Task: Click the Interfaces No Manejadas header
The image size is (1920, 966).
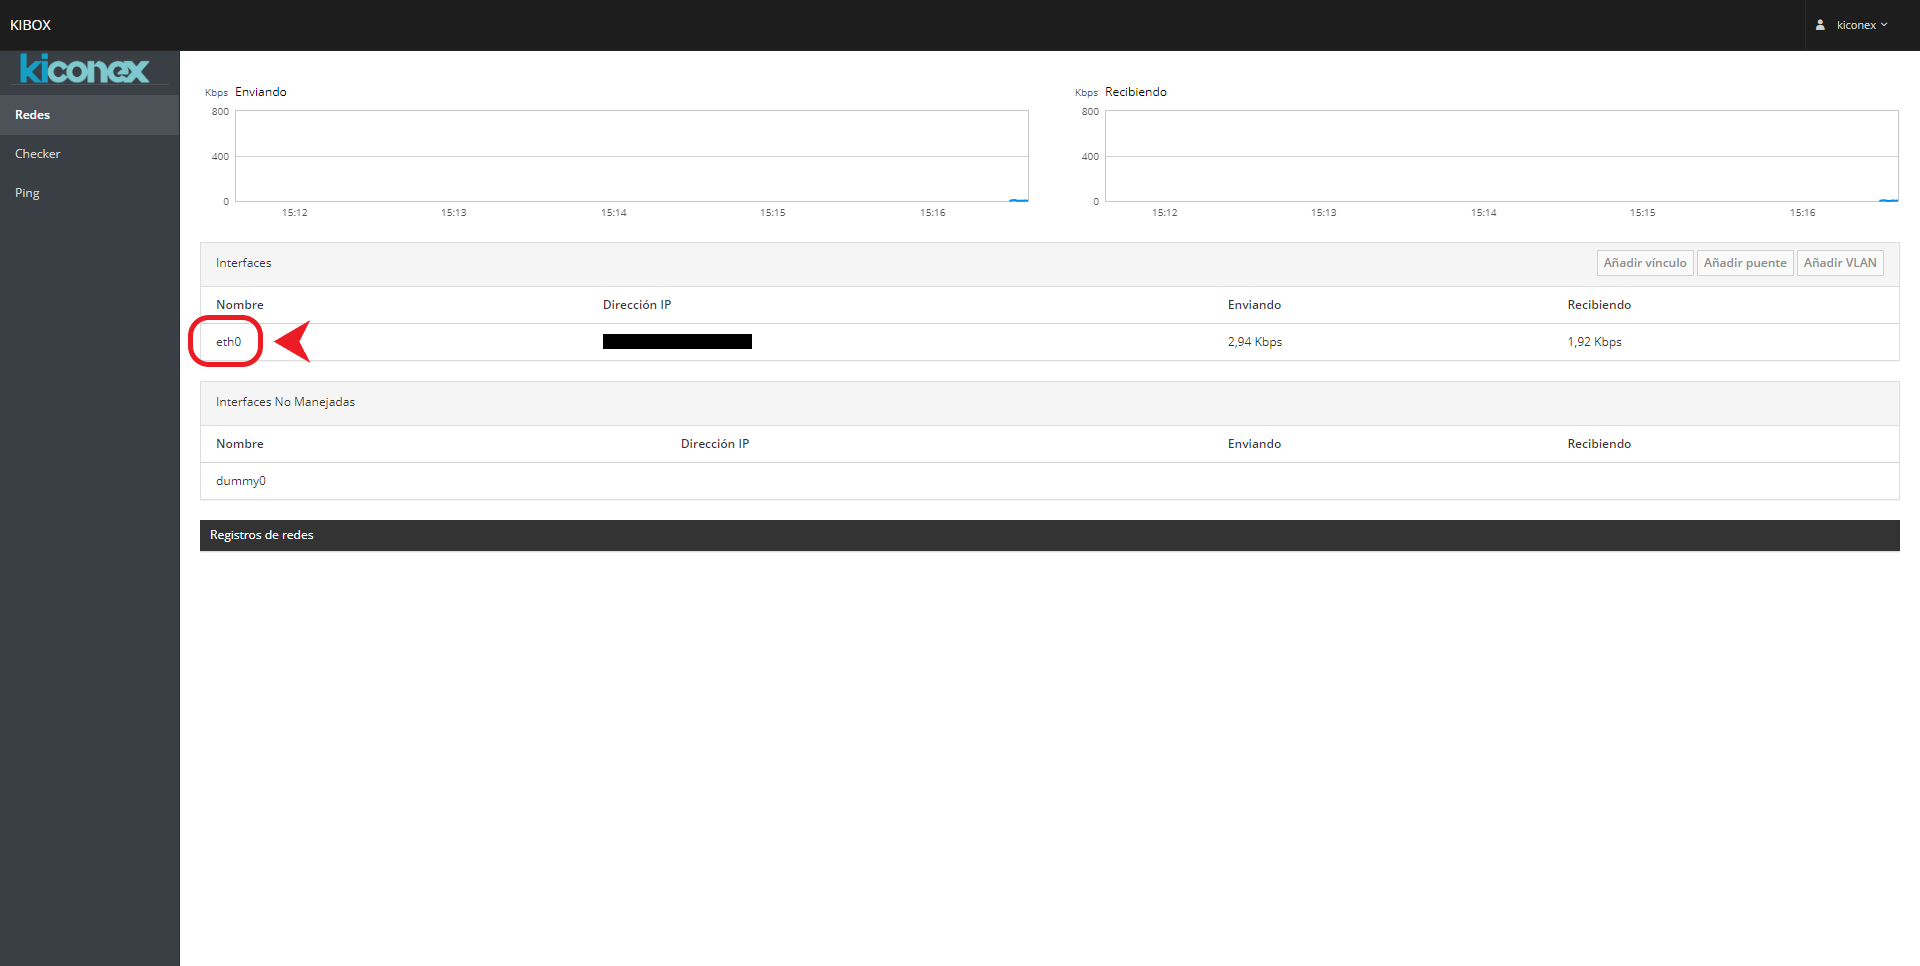Action: click(285, 402)
